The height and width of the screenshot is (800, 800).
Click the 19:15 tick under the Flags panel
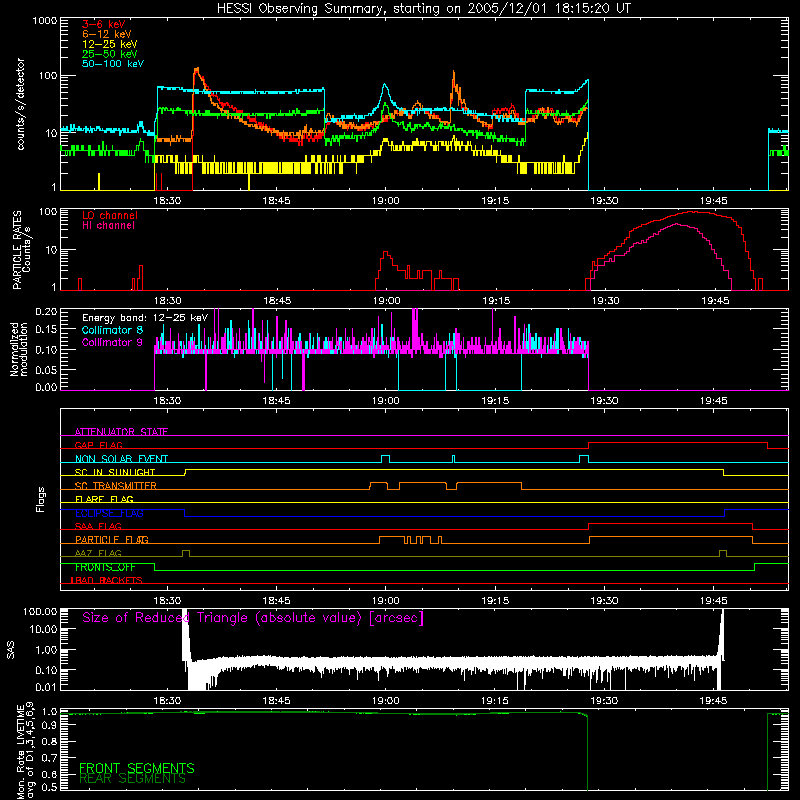coord(495,601)
